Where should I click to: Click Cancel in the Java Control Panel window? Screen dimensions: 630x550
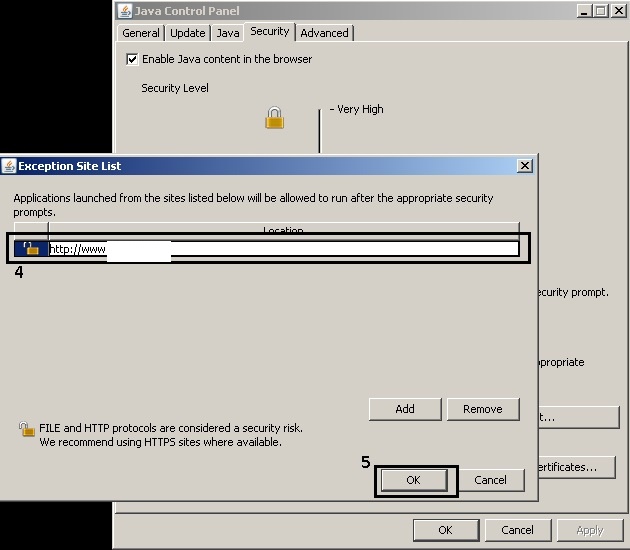coord(518,530)
